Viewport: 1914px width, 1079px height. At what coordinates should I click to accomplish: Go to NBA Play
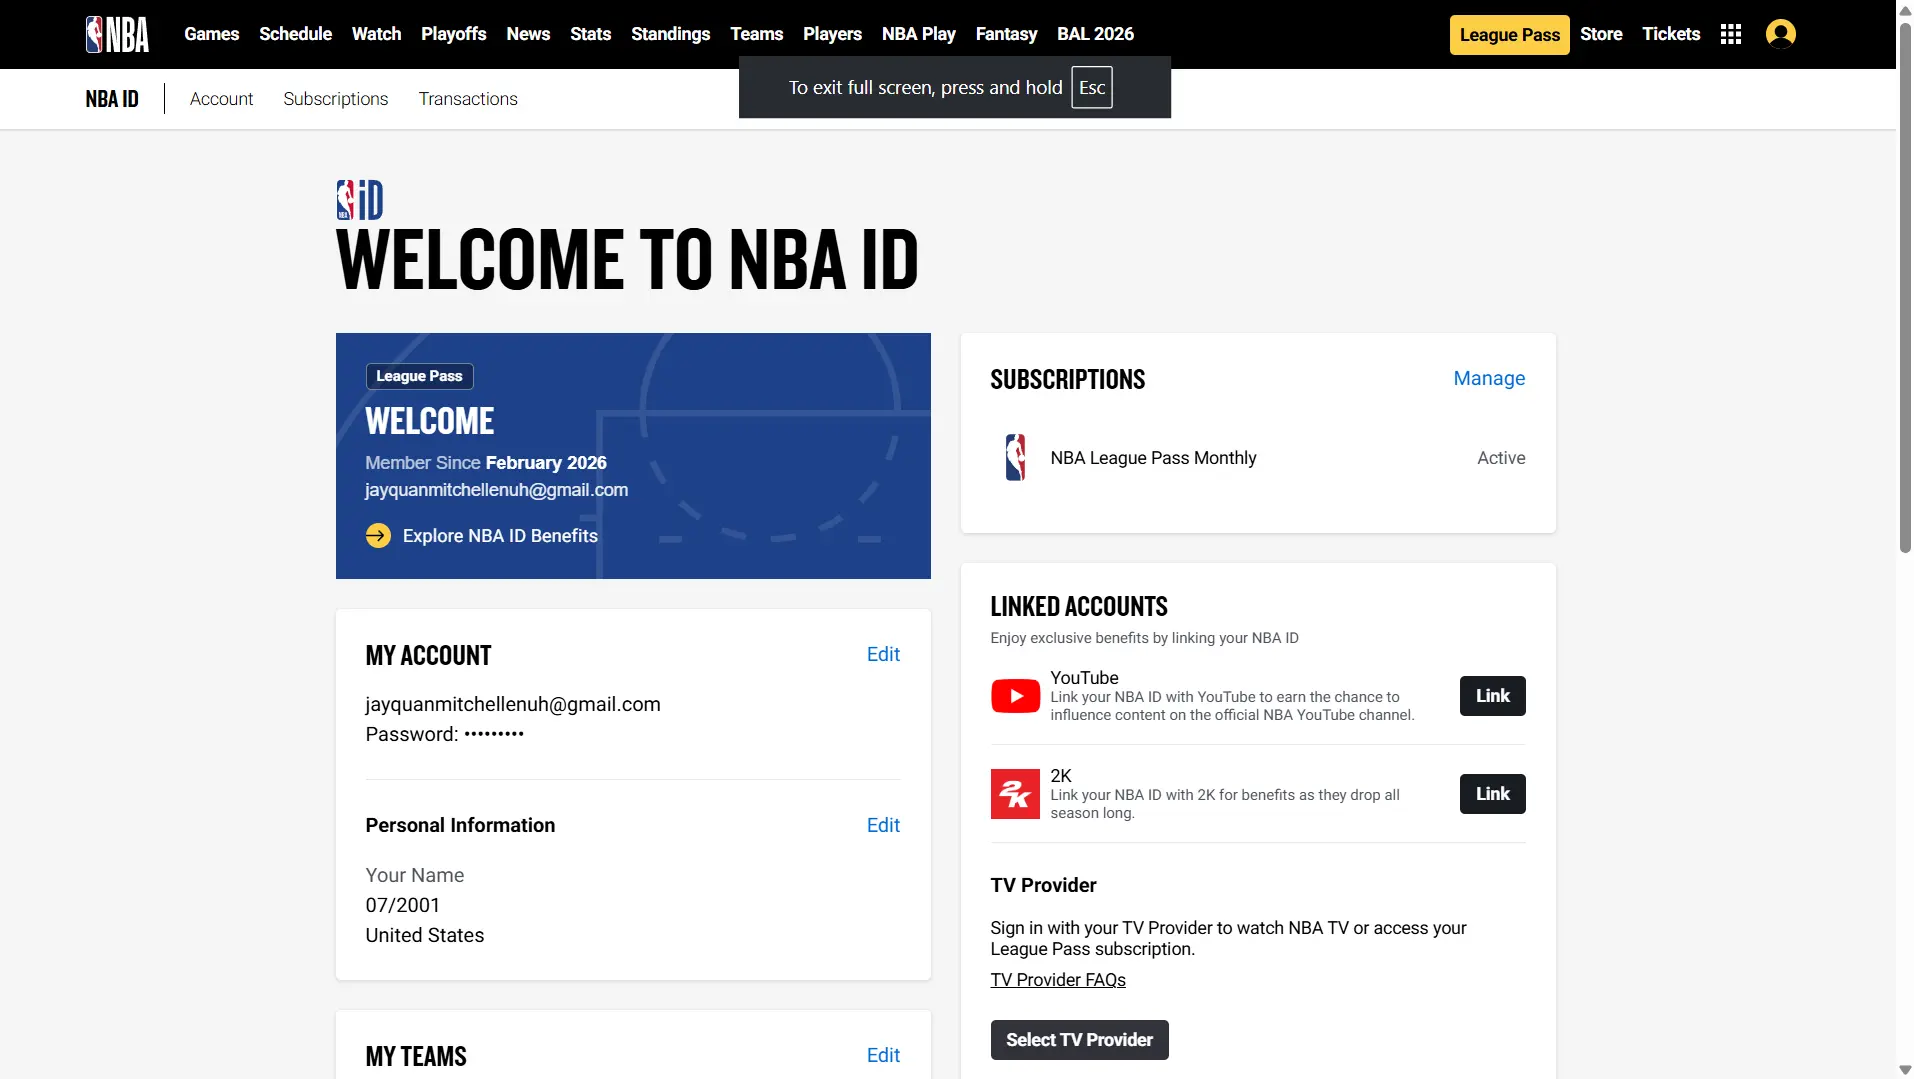(919, 34)
